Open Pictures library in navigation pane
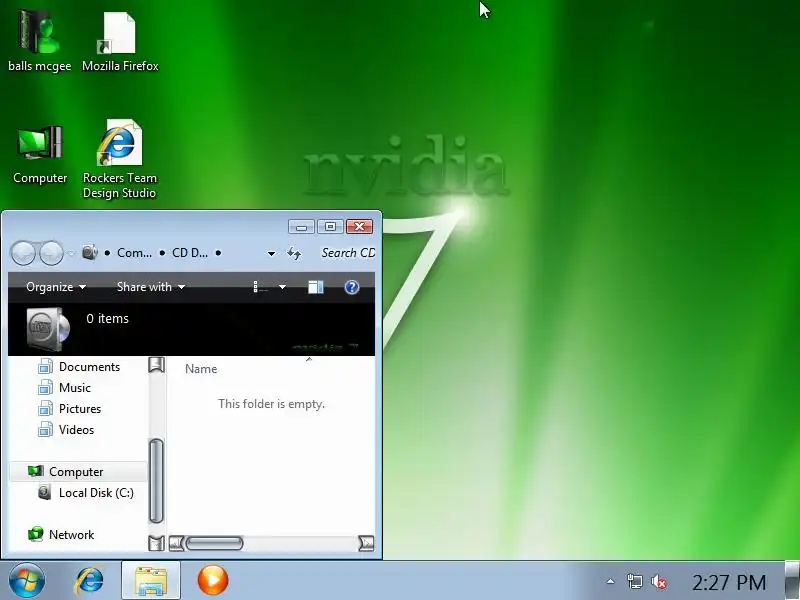Viewport: 800px width, 600px height. pyautogui.click(x=80, y=409)
